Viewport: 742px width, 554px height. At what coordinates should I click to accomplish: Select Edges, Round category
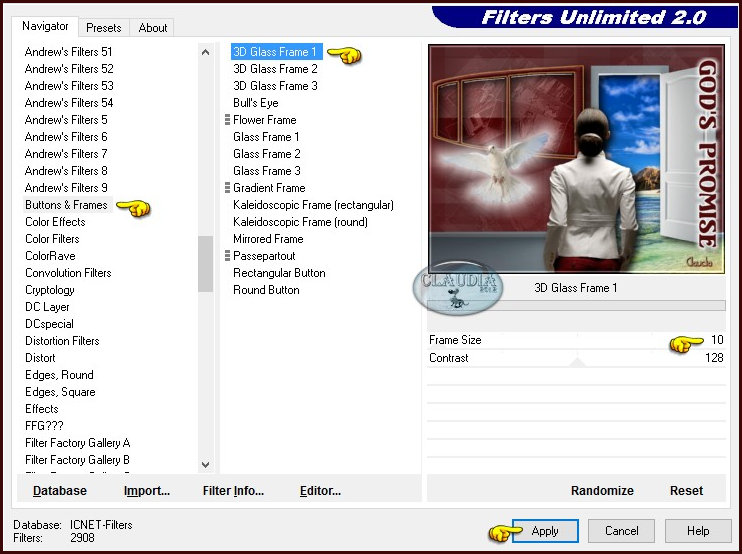pos(59,375)
